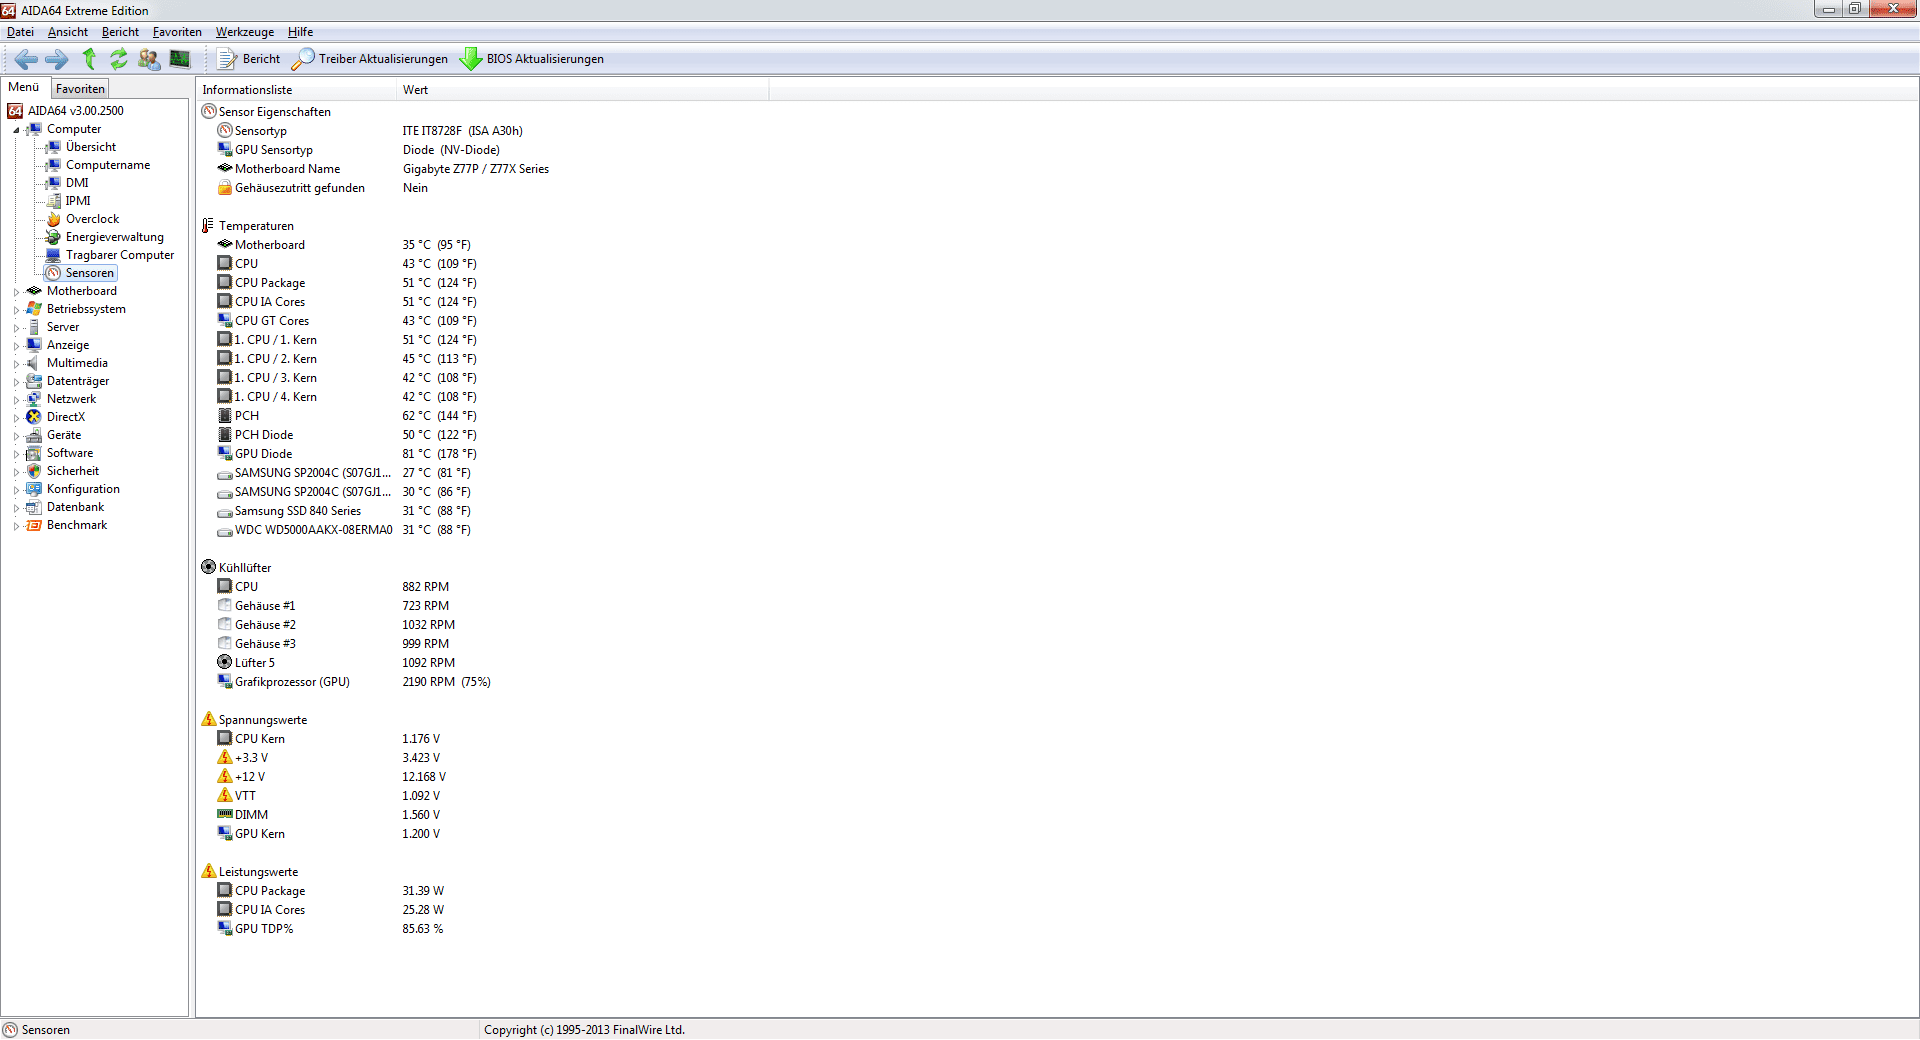Image resolution: width=1920 pixels, height=1040 pixels.
Task: Select the Lüfter 5 fan row
Action: tap(336, 663)
